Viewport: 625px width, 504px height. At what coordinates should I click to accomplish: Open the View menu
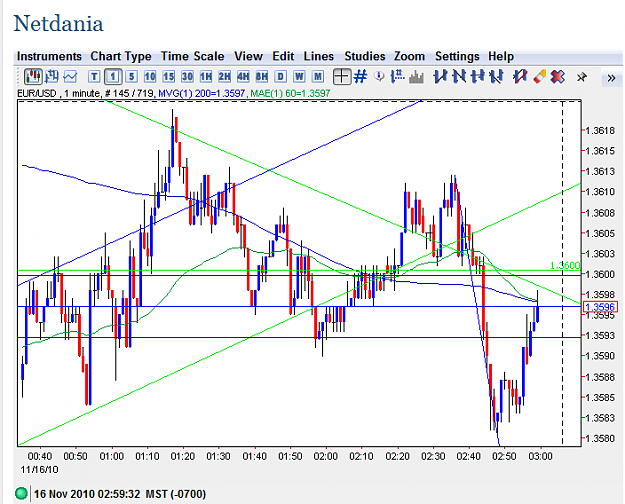coord(248,56)
